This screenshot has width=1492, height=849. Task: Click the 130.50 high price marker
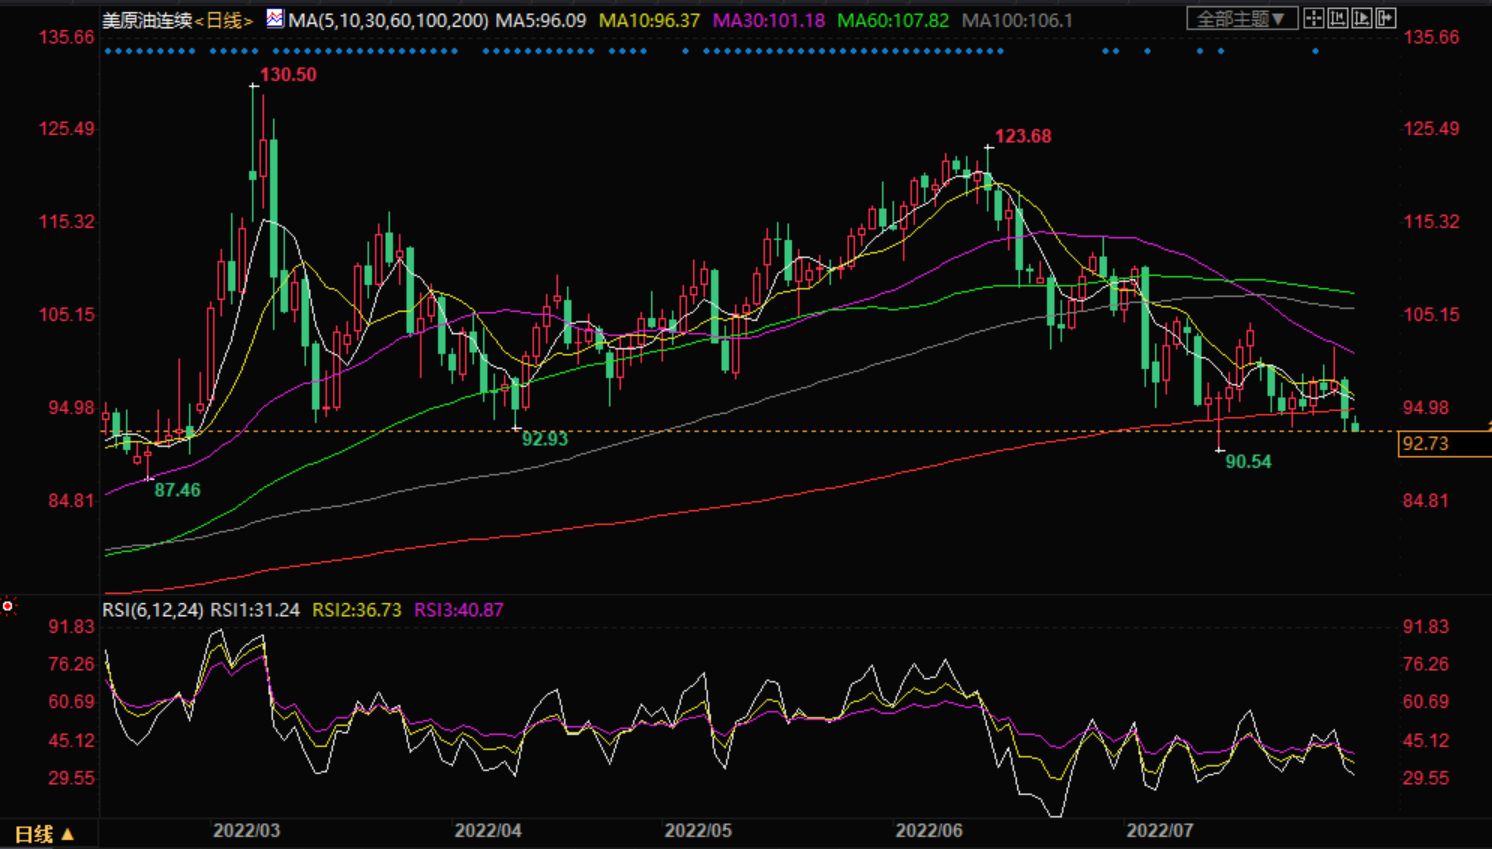click(288, 75)
